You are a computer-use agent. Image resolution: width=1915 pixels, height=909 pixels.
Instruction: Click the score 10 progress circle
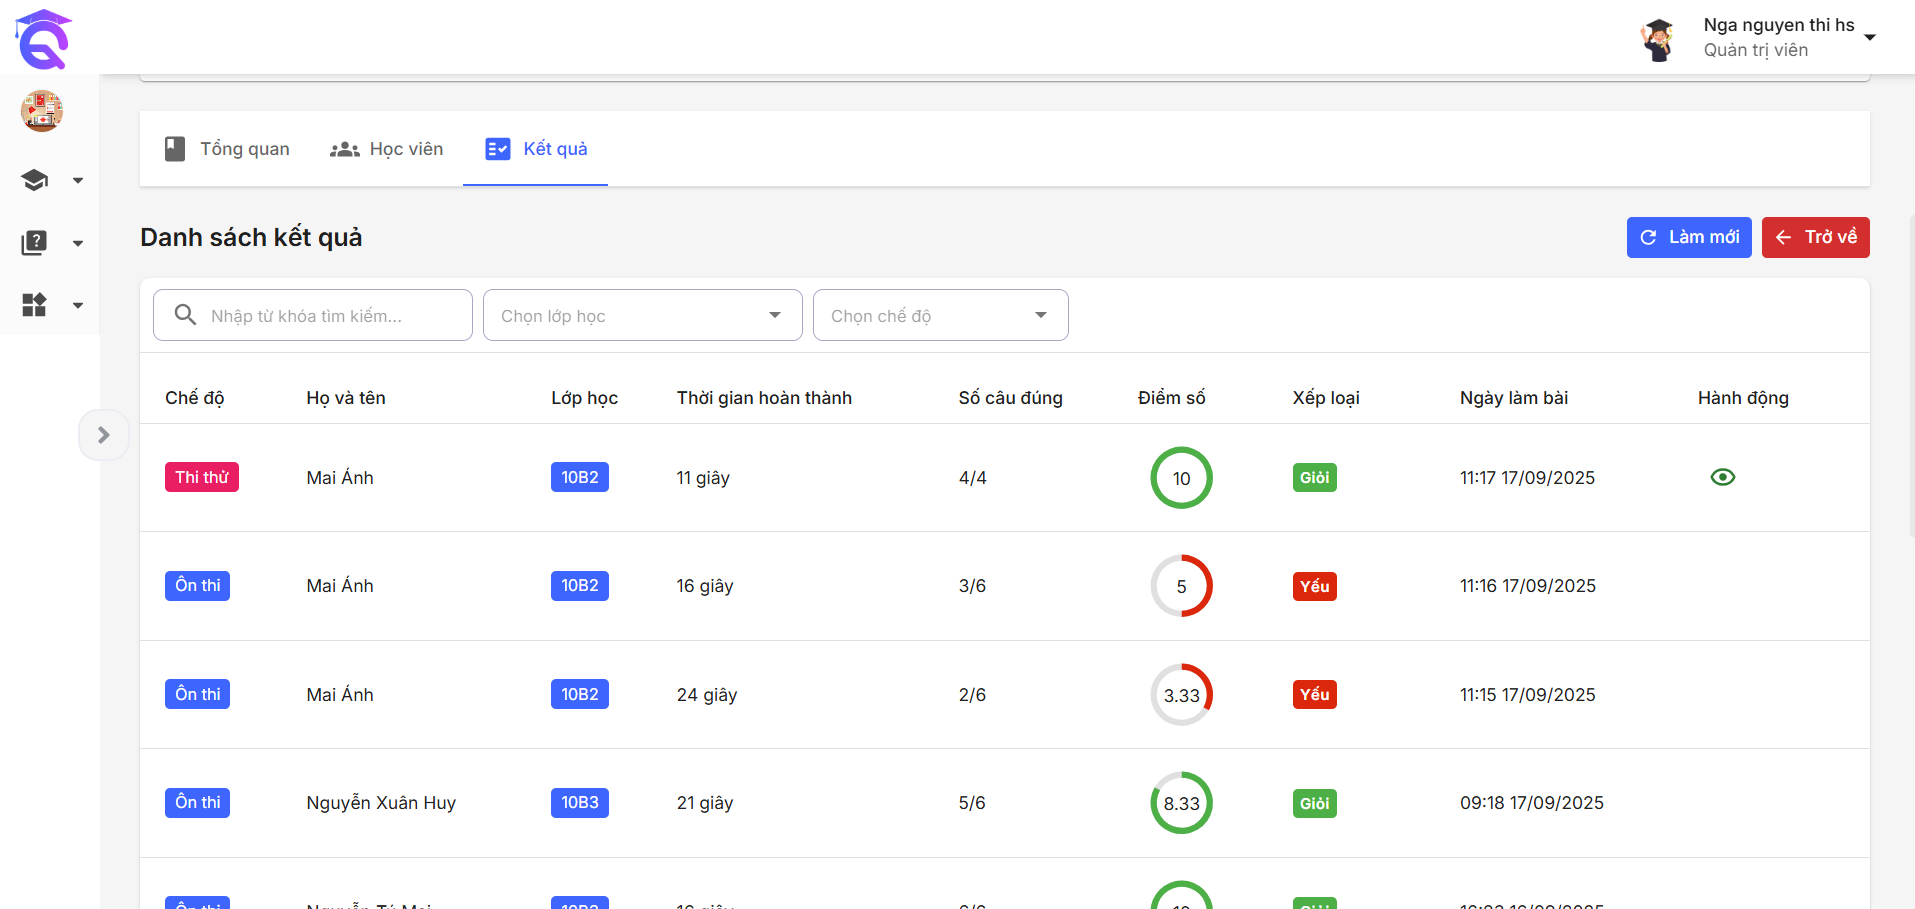1182,478
